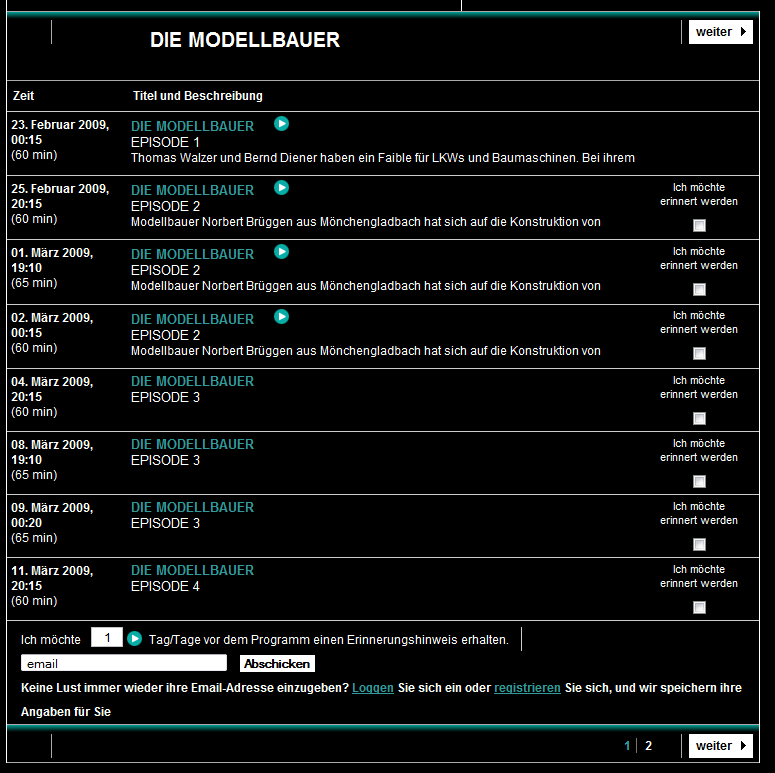Select page 1 in pagination
The height and width of the screenshot is (773, 775).
click(628, 746)
